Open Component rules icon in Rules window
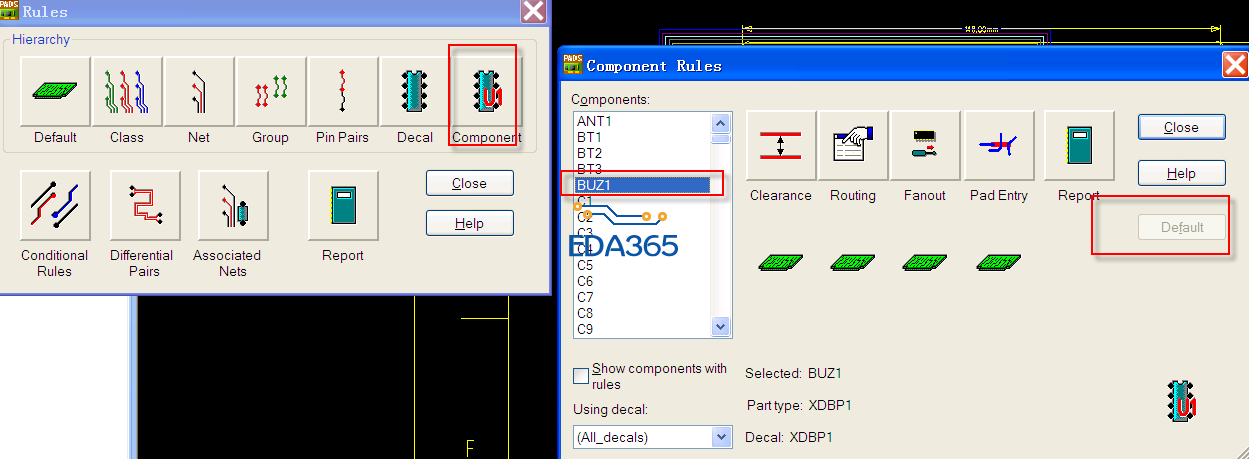1249x459 pixels. [x=487, y=91]
